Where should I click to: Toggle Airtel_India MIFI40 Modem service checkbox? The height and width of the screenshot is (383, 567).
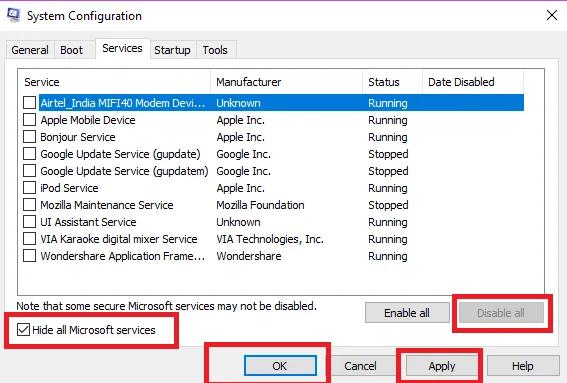[x=29, y=103]
